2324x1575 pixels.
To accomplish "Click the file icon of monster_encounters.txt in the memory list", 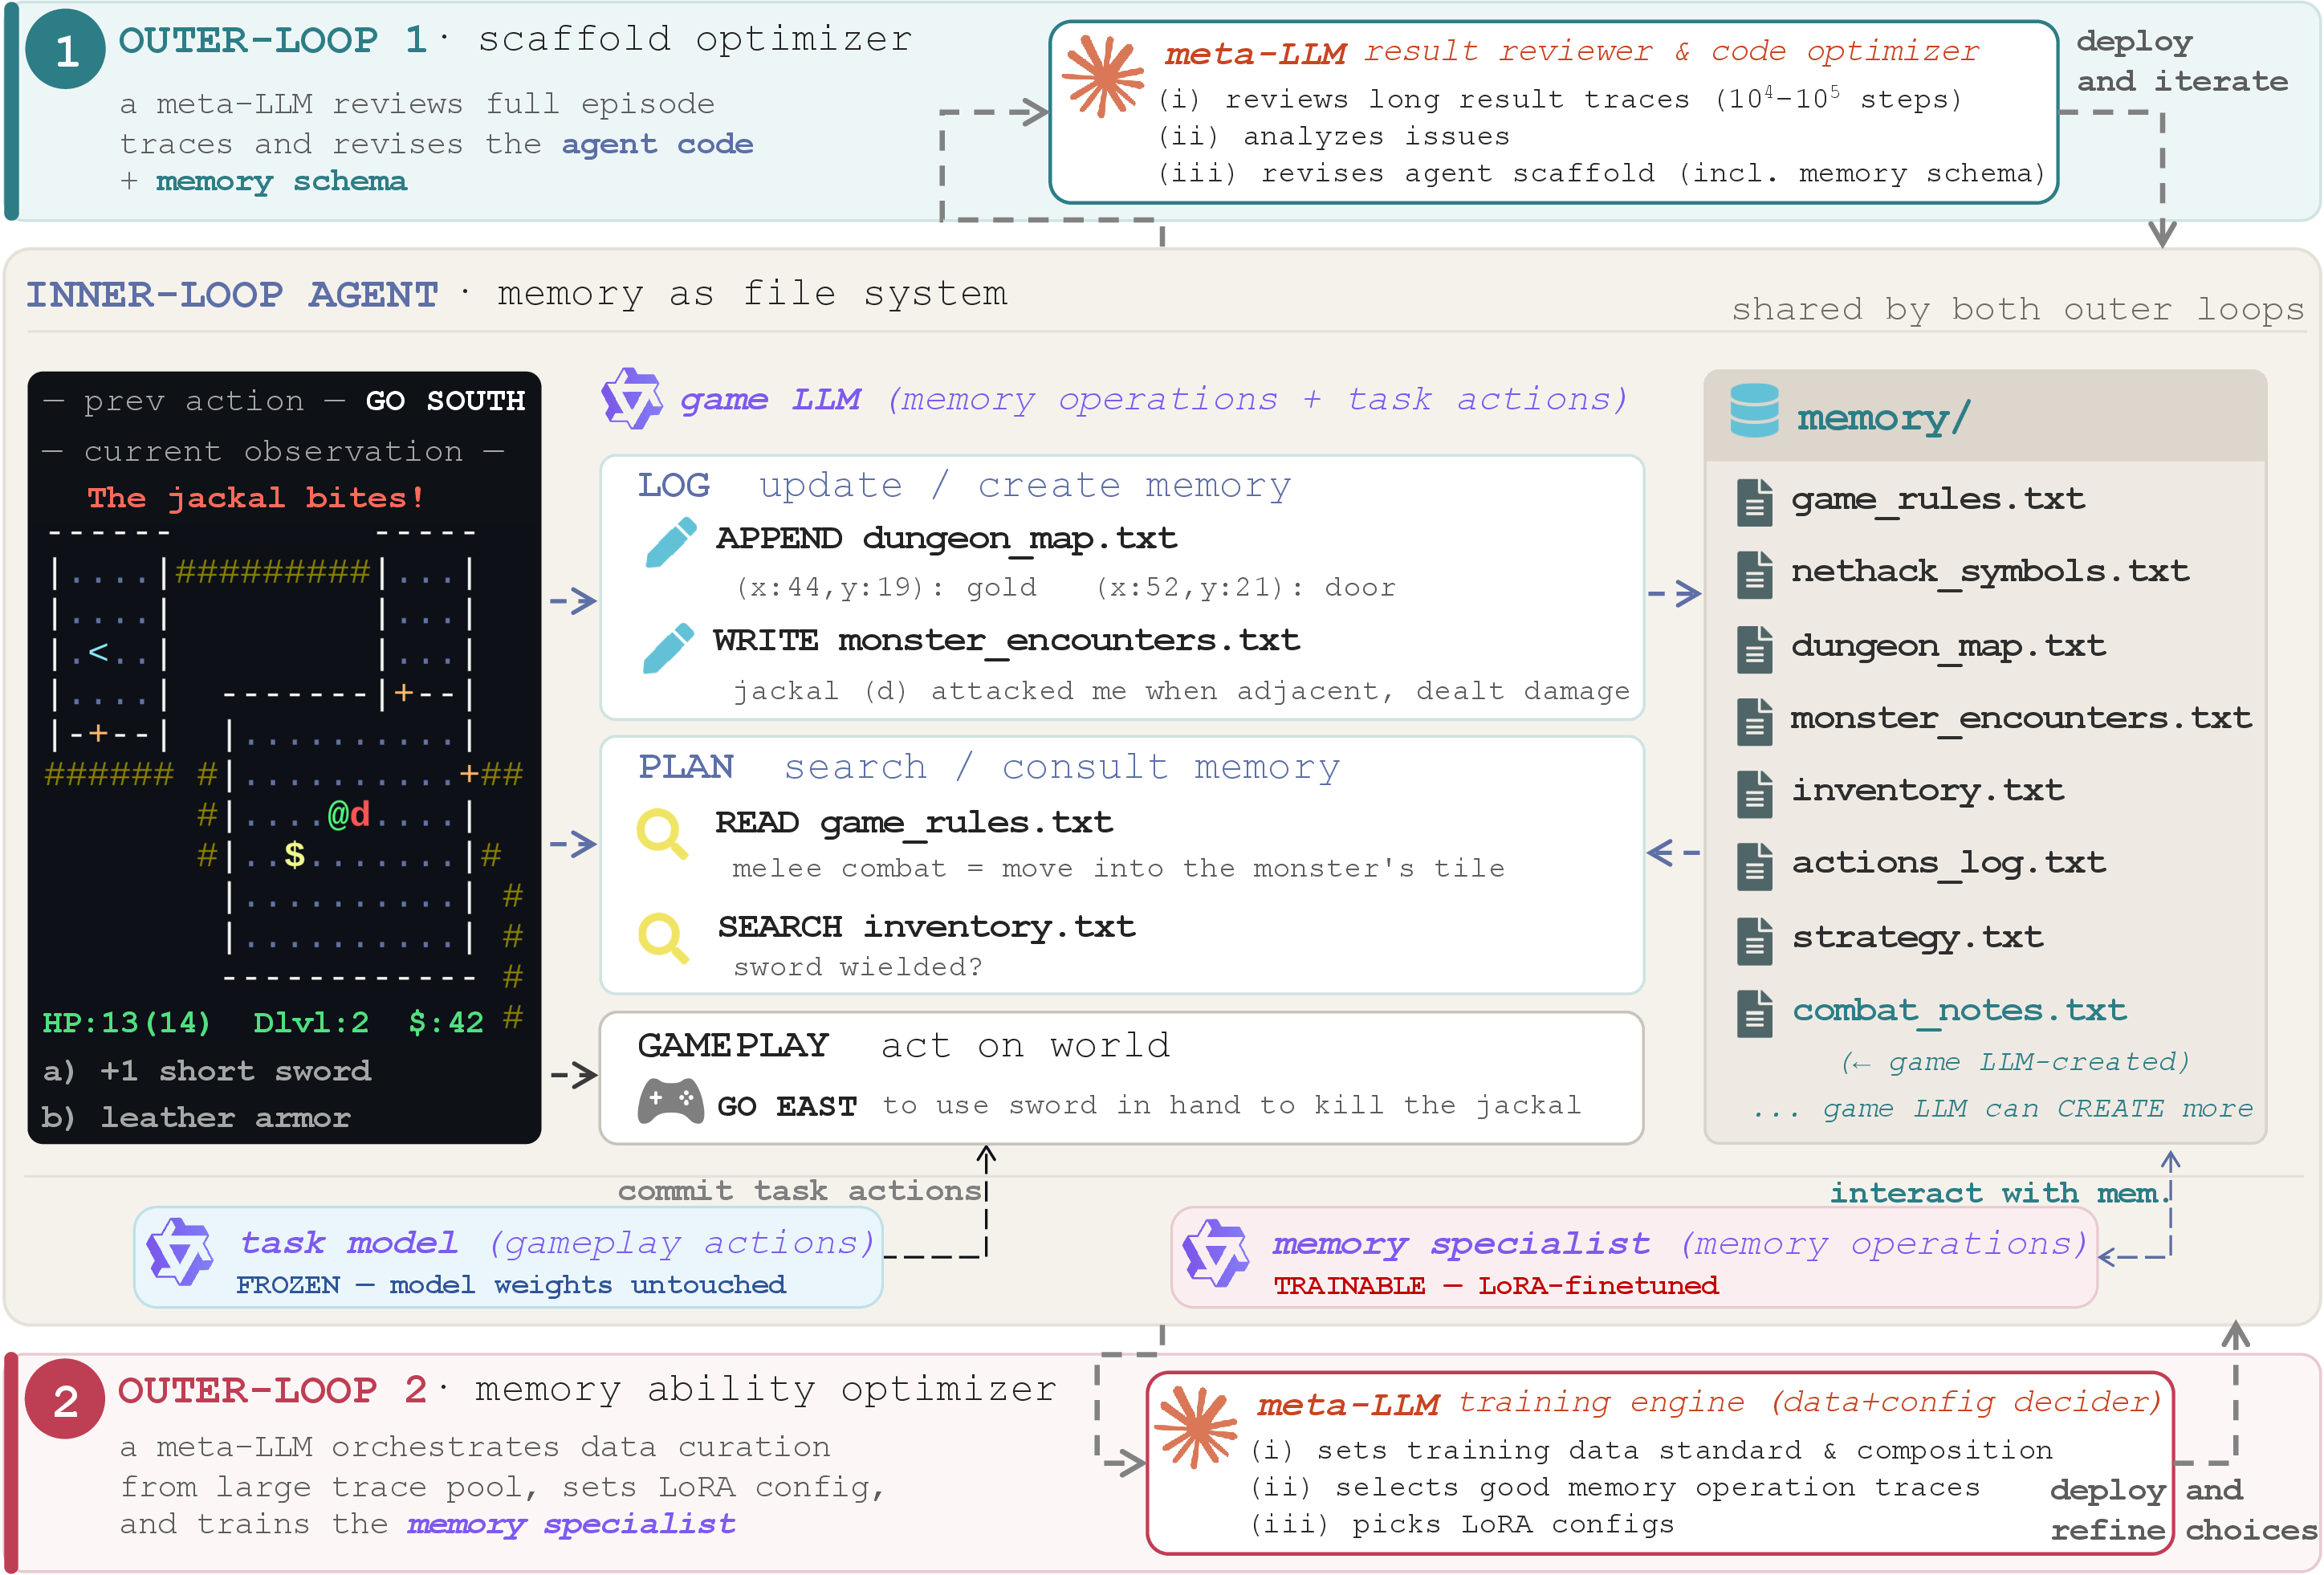I will coord(1755,722).
